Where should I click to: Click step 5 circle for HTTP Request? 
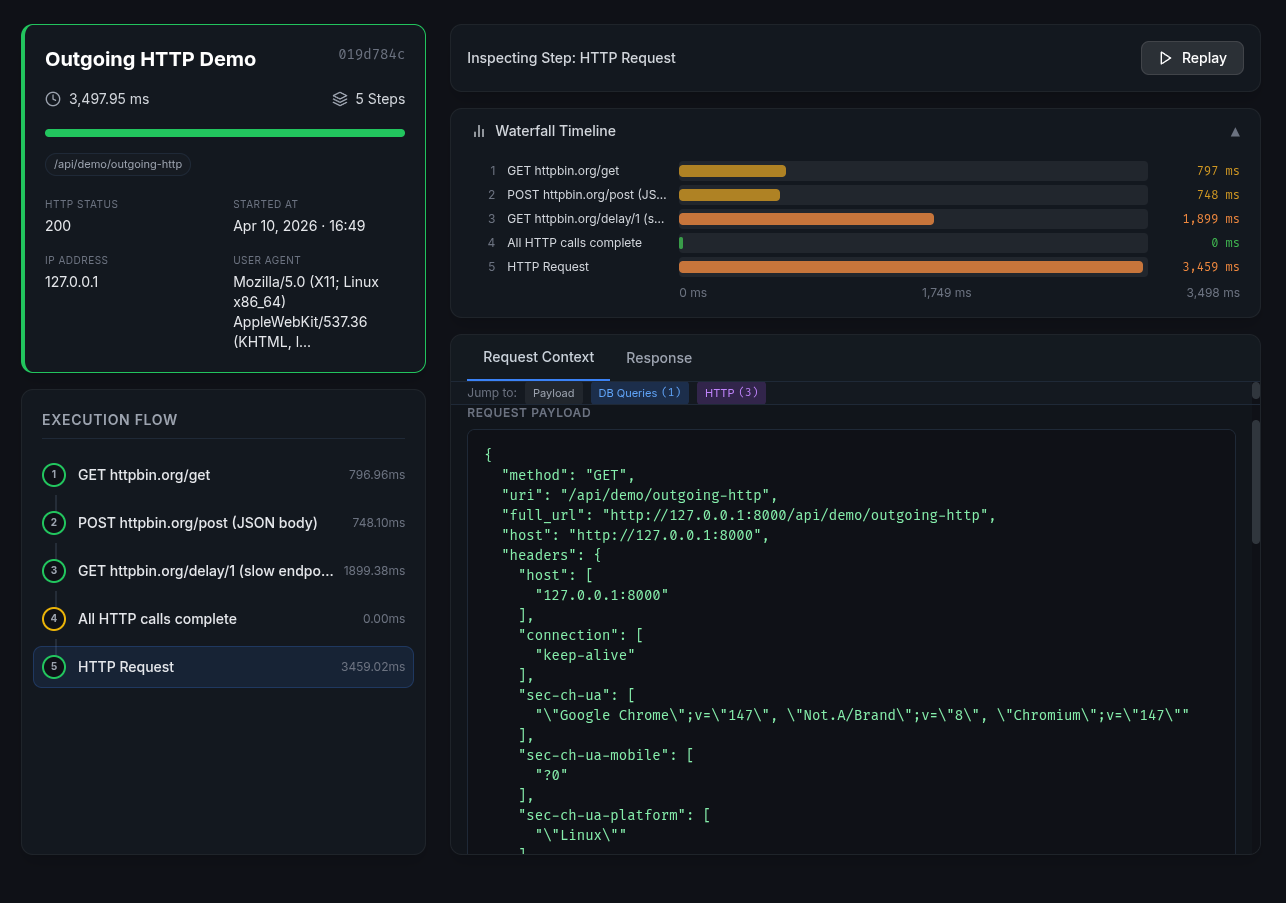pyautogui.click(x=54, y=667)
